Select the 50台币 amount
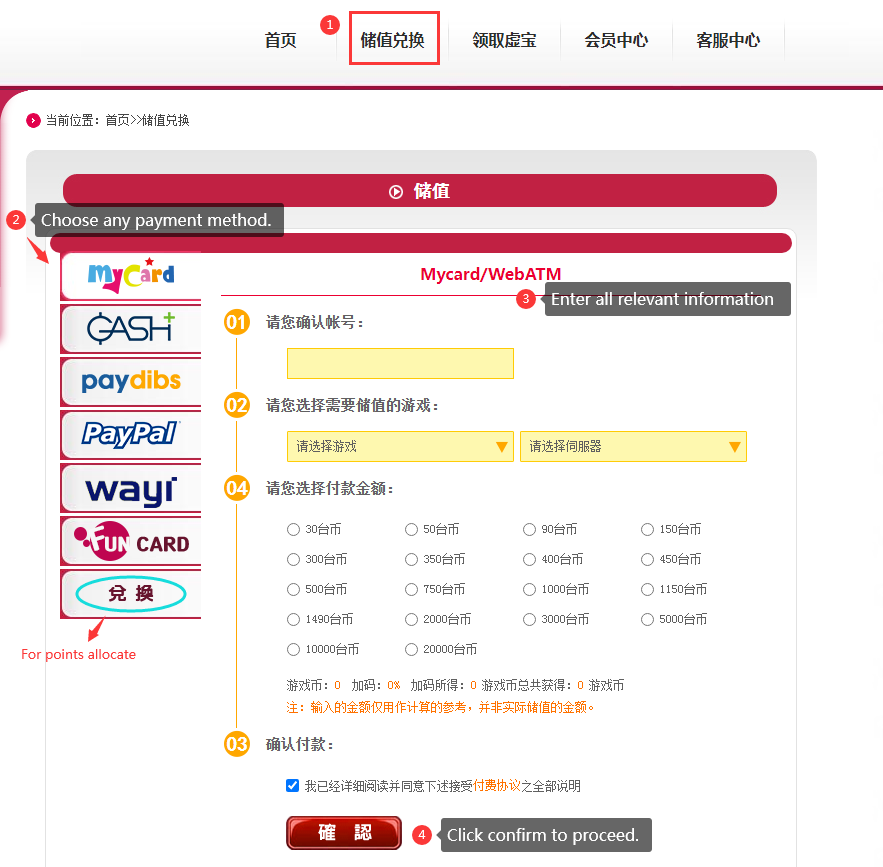The image size is (883, 867). (412, 529)
